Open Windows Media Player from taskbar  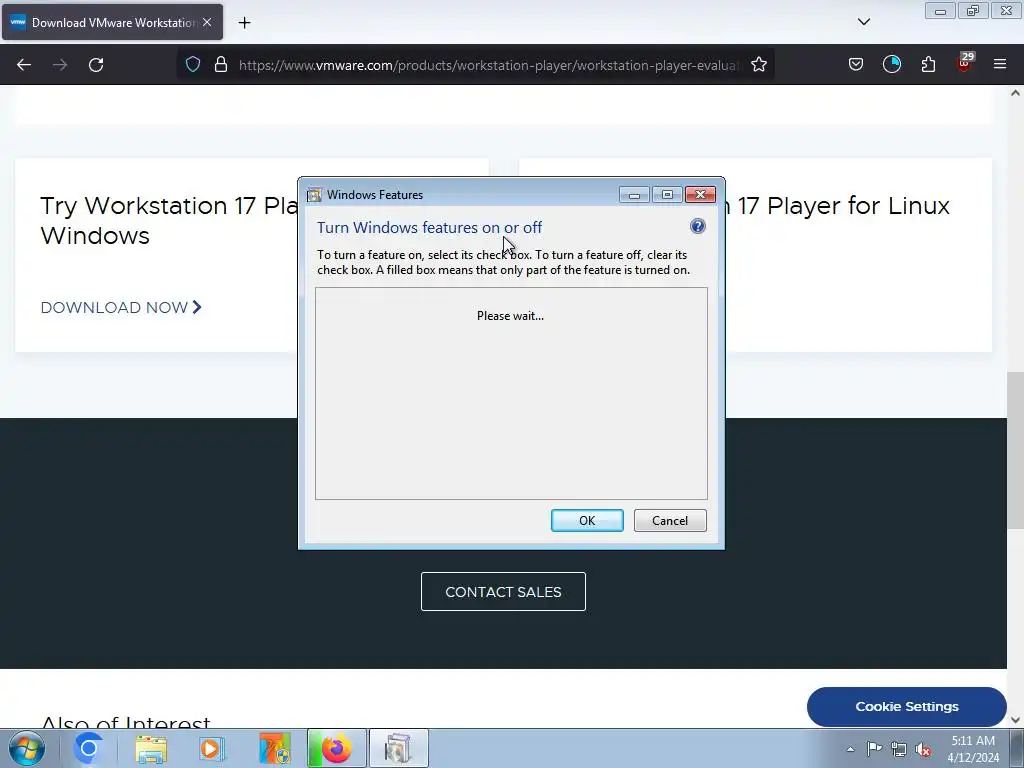212,748
